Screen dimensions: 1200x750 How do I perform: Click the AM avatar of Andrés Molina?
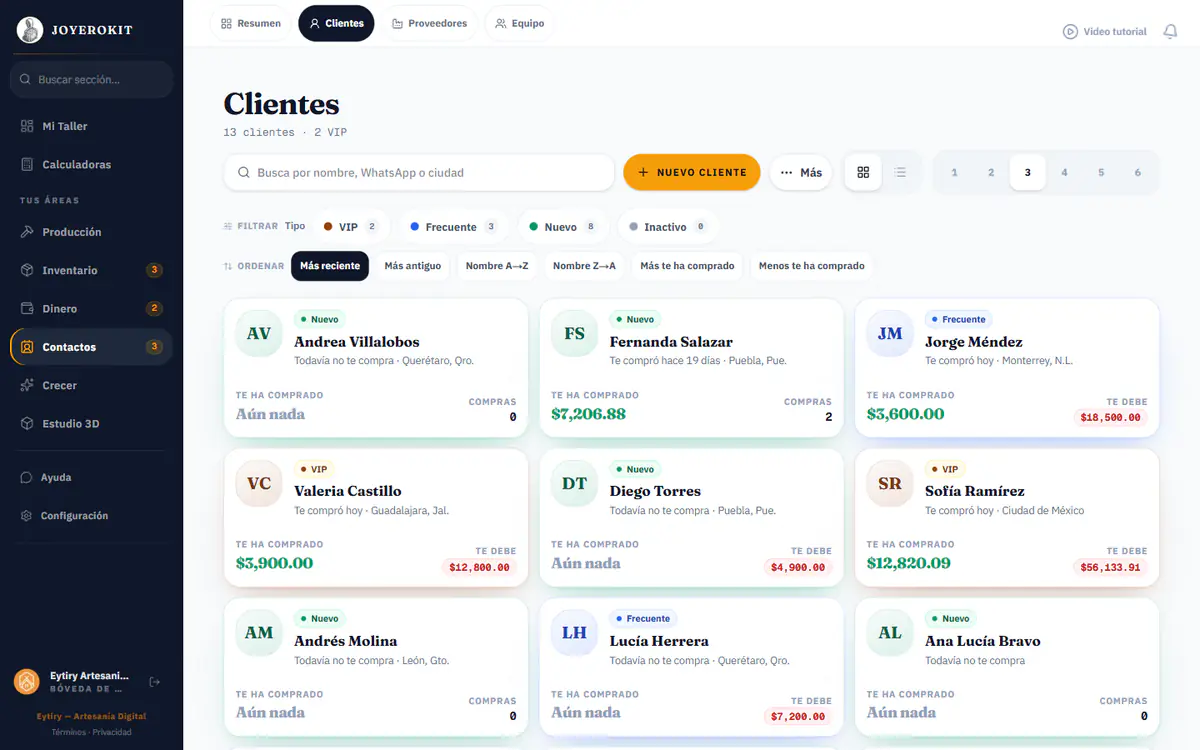coord(259,633)
